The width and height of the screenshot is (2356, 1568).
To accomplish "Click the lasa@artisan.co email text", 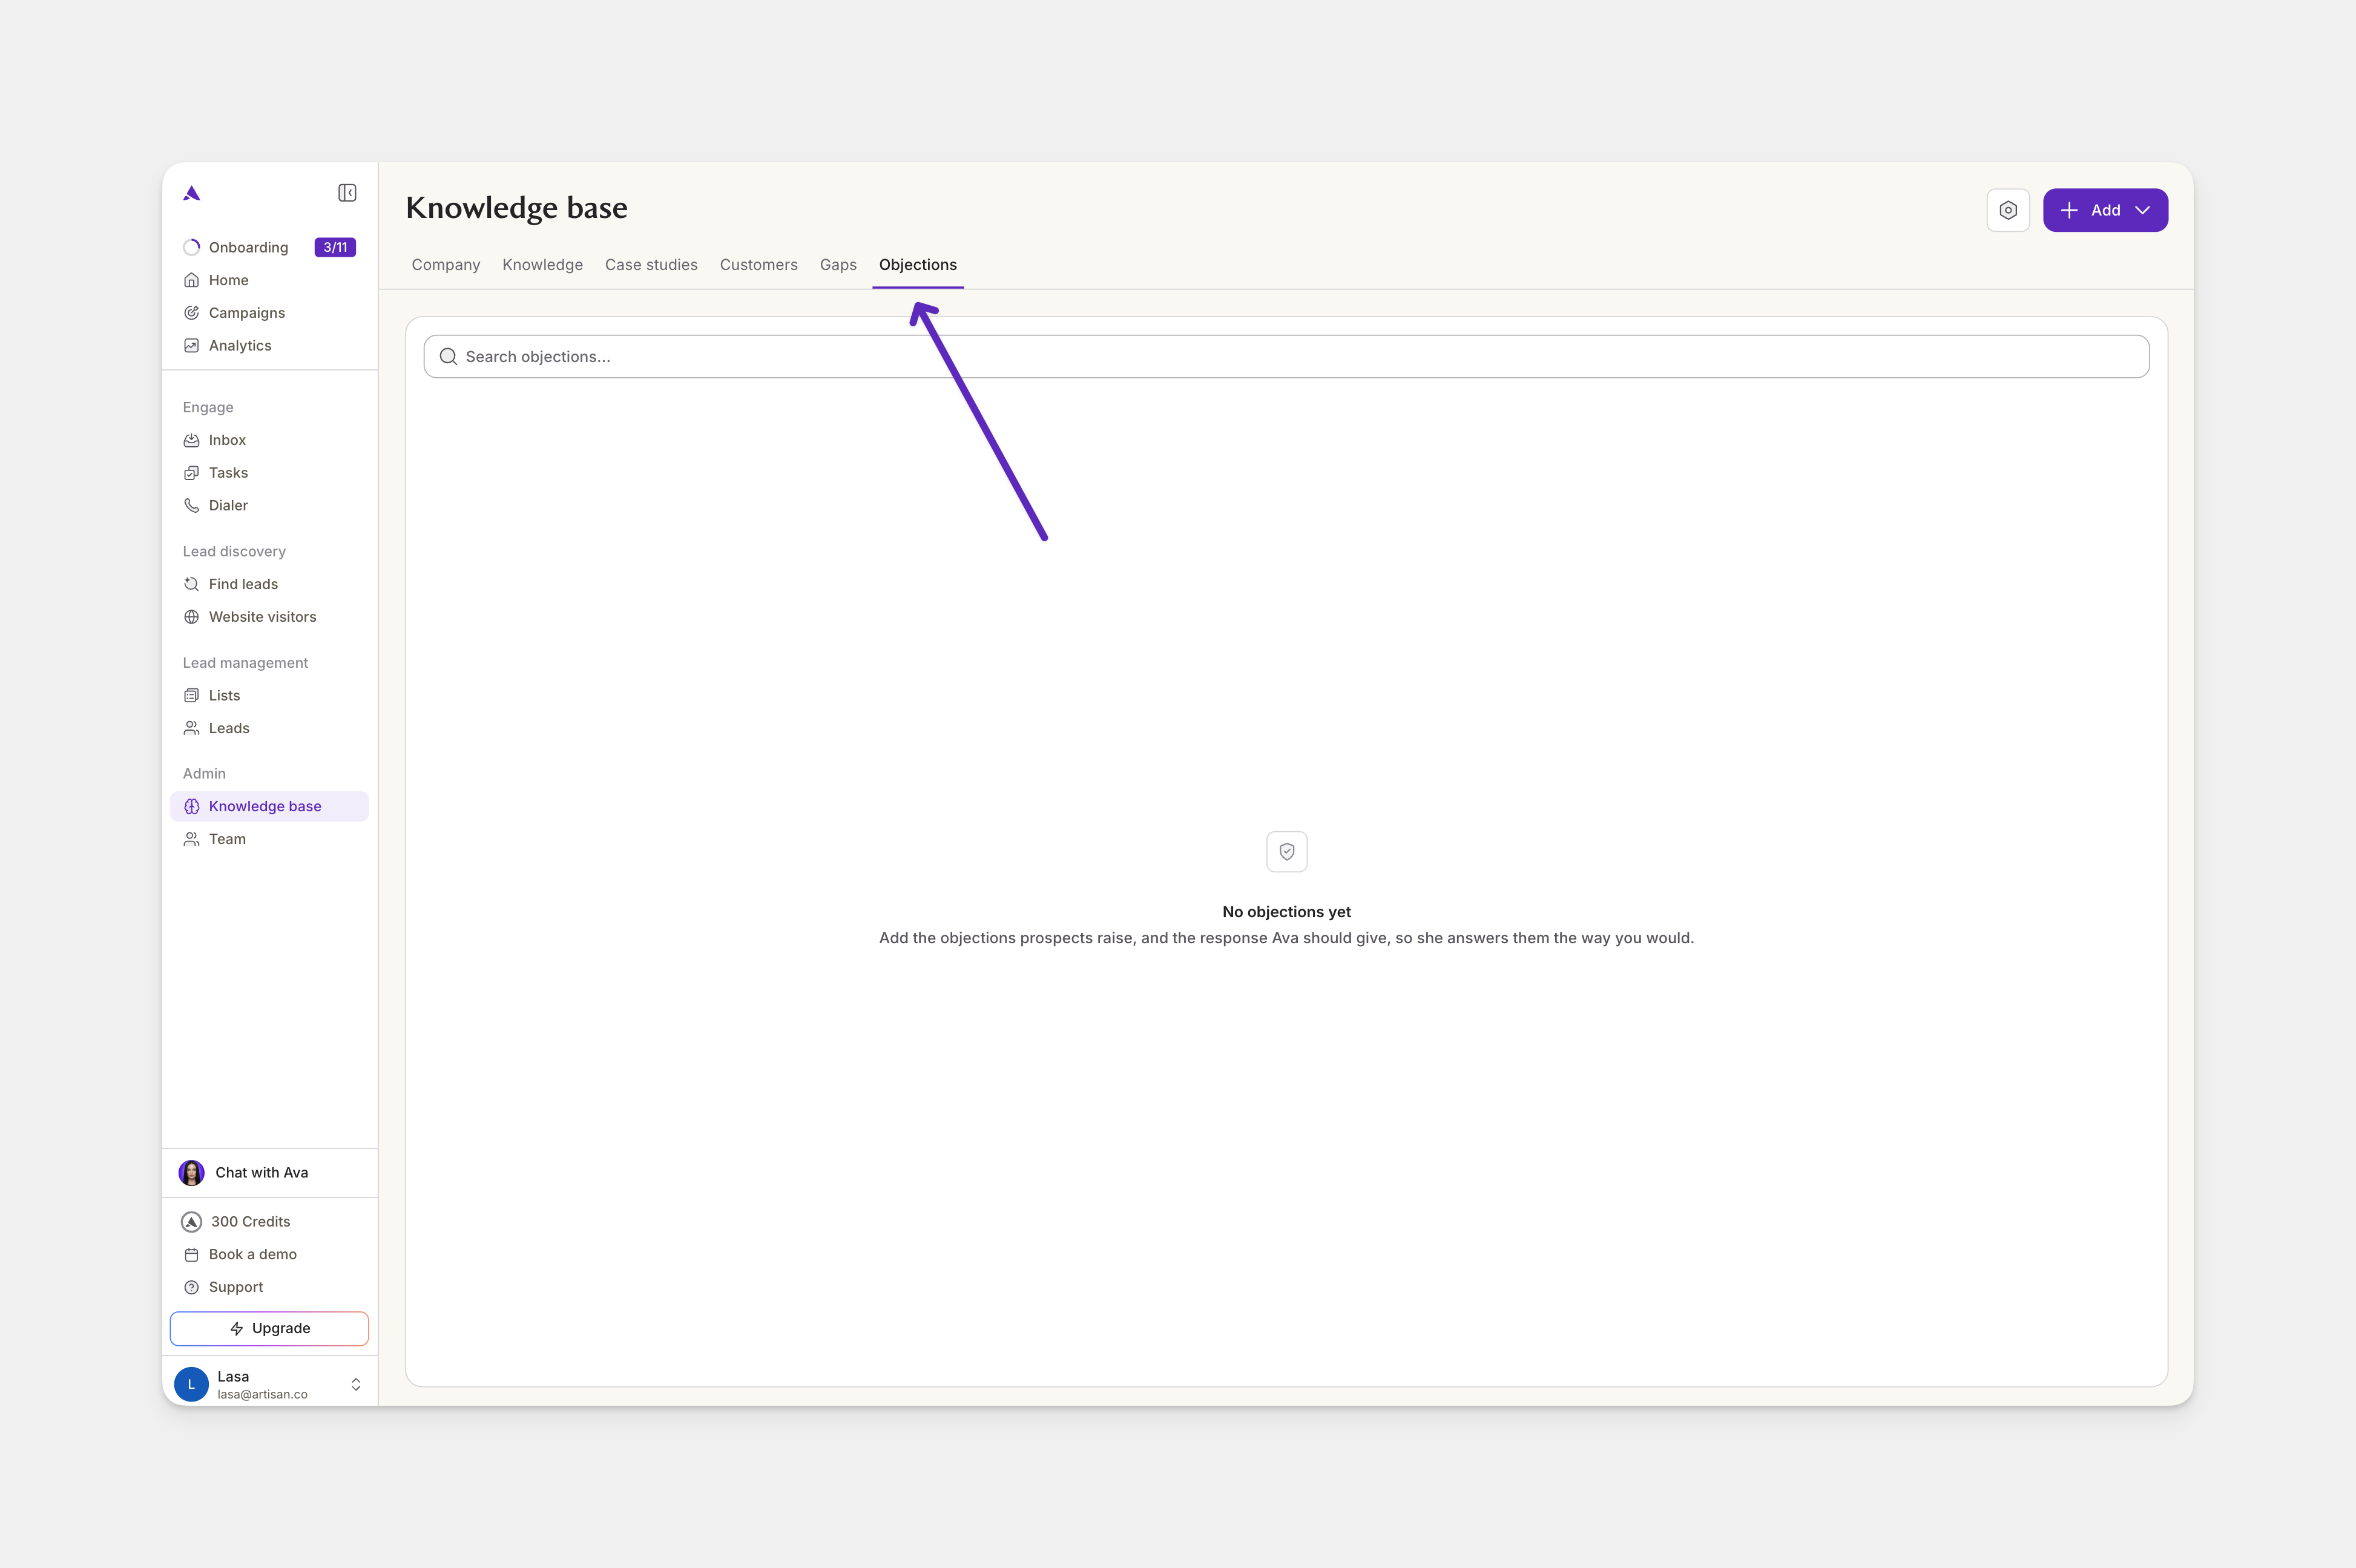I will tap(262, 1394).
